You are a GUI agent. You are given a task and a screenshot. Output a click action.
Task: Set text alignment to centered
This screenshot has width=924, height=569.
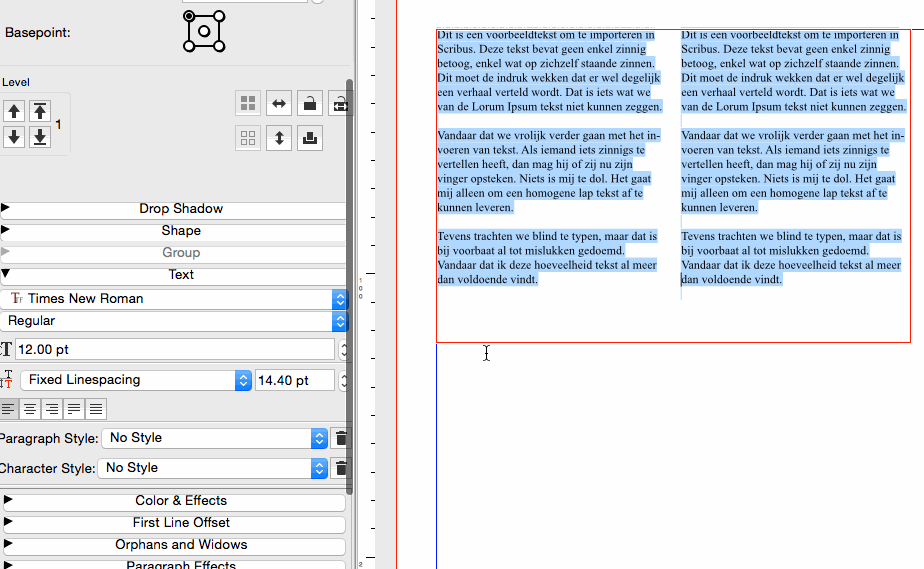pos(30,408)
